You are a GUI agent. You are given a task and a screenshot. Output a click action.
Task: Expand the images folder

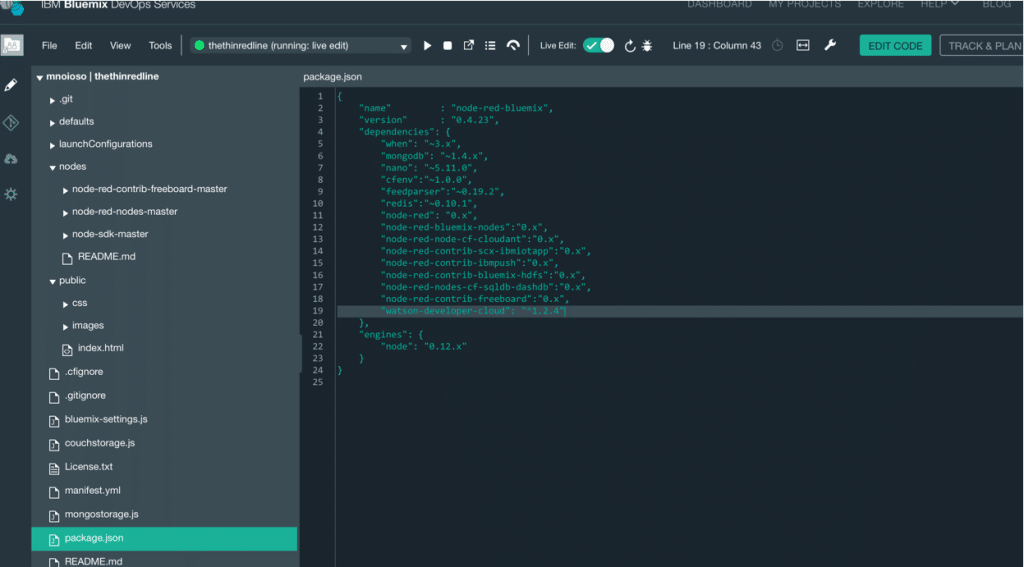click(66, 327)
